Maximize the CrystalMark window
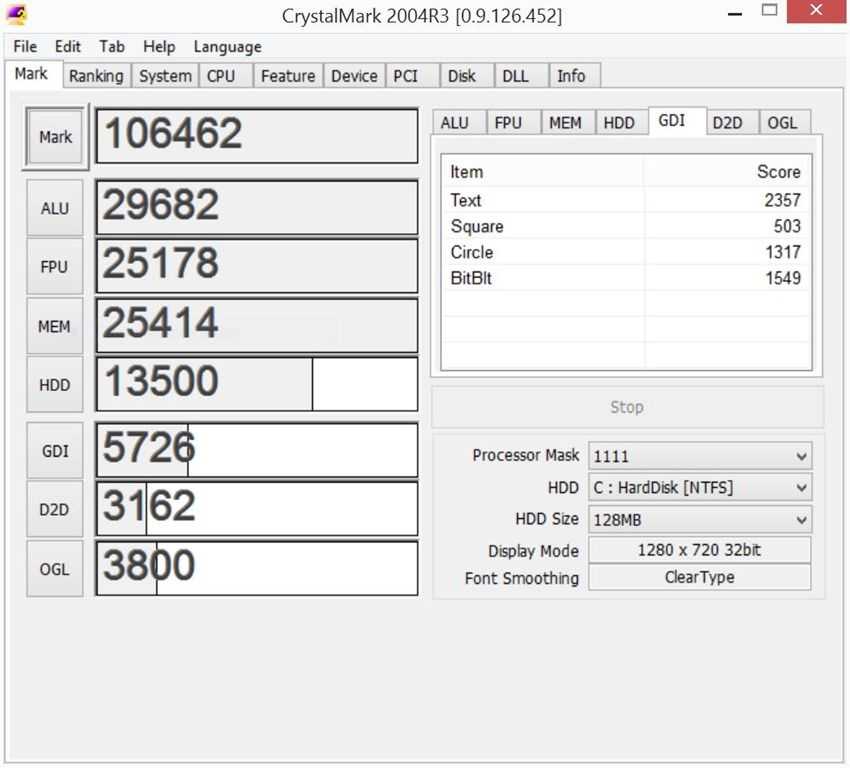The image size is (850, 768). pos(769,10)
